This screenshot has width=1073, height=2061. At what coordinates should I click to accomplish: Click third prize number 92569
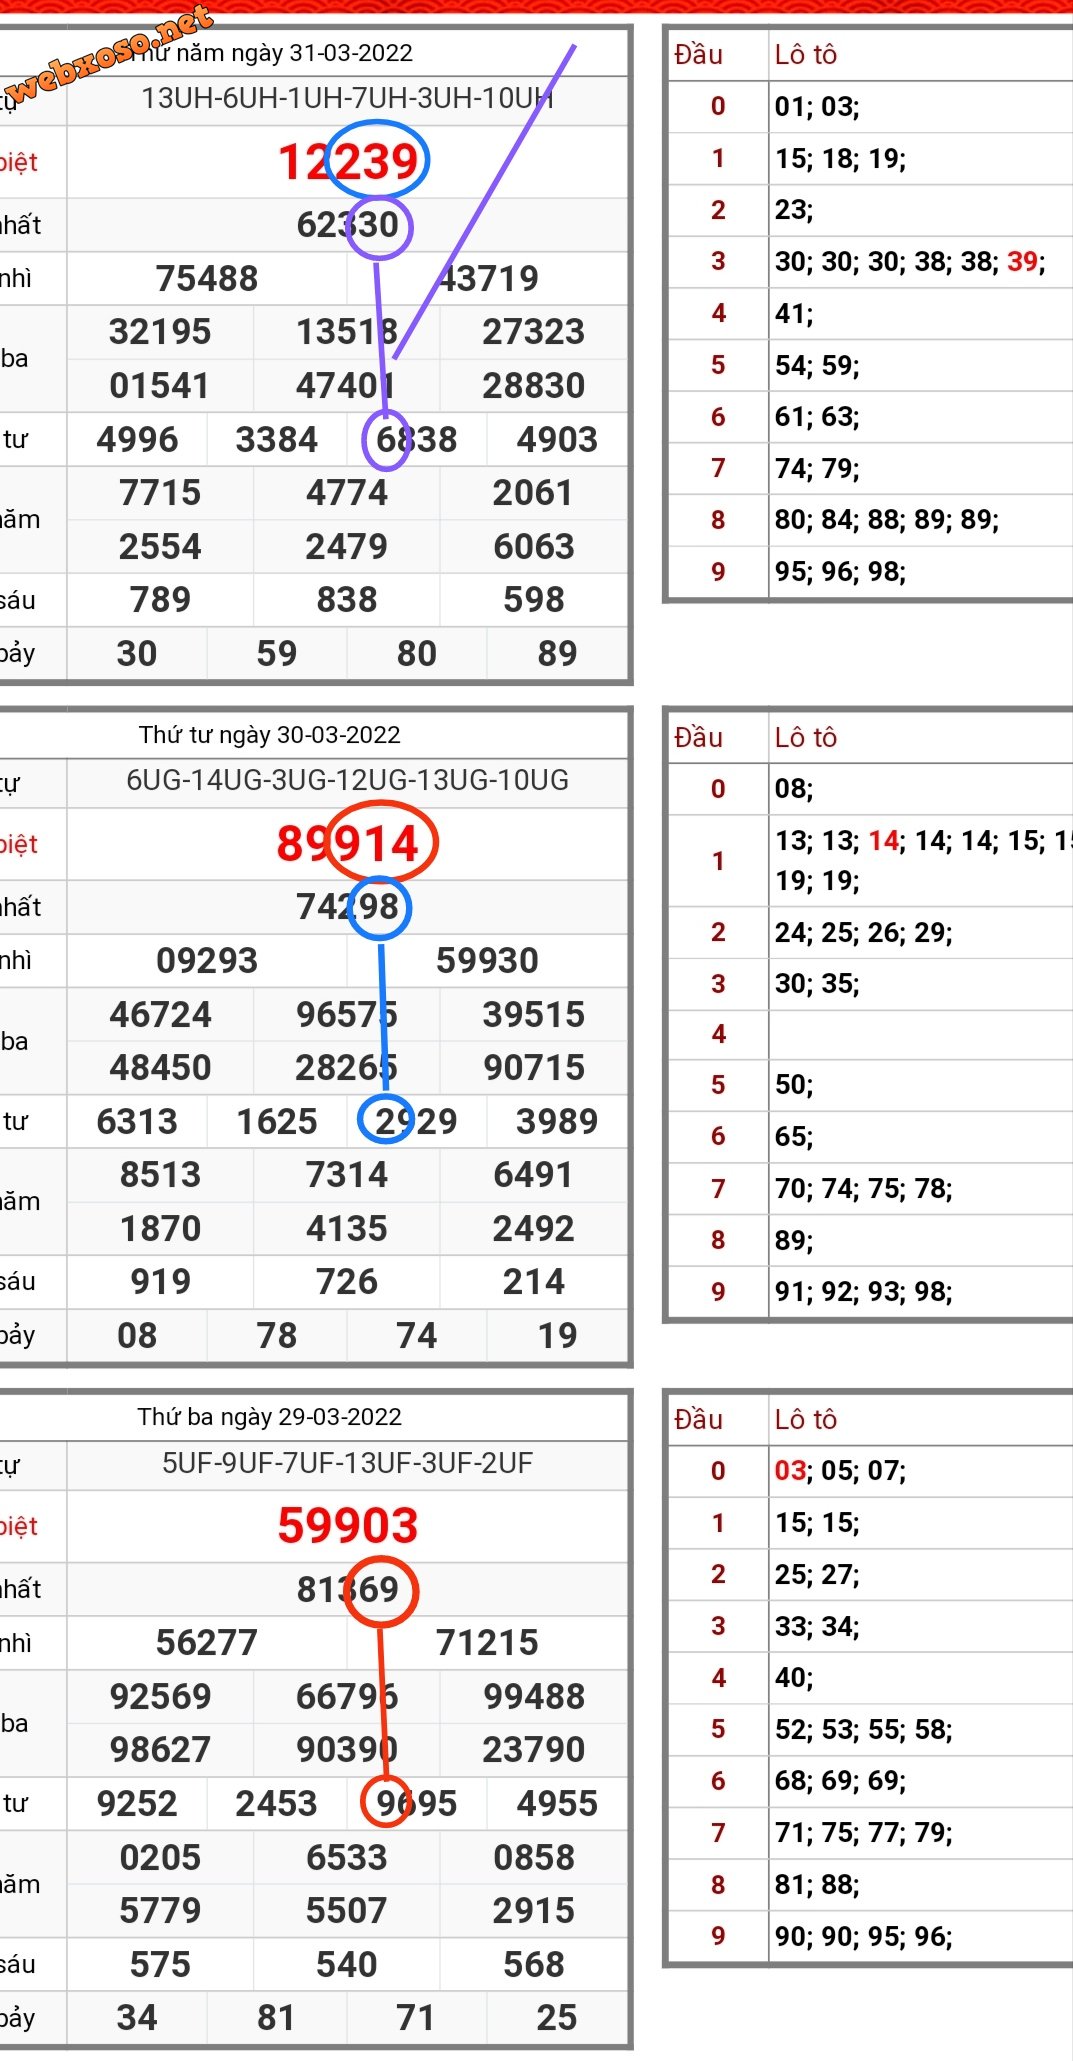tap(160, 1696)
